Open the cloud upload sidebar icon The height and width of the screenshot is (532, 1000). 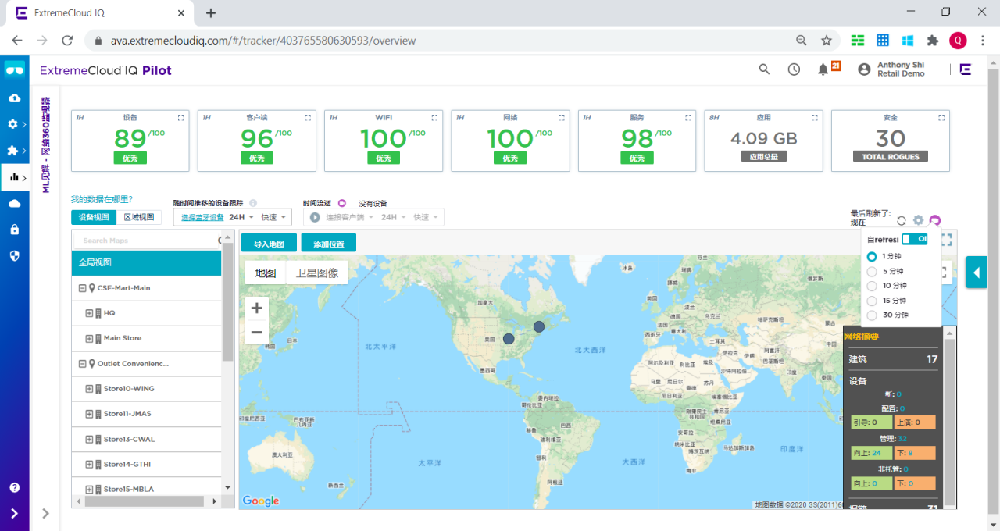coord(14,98)
